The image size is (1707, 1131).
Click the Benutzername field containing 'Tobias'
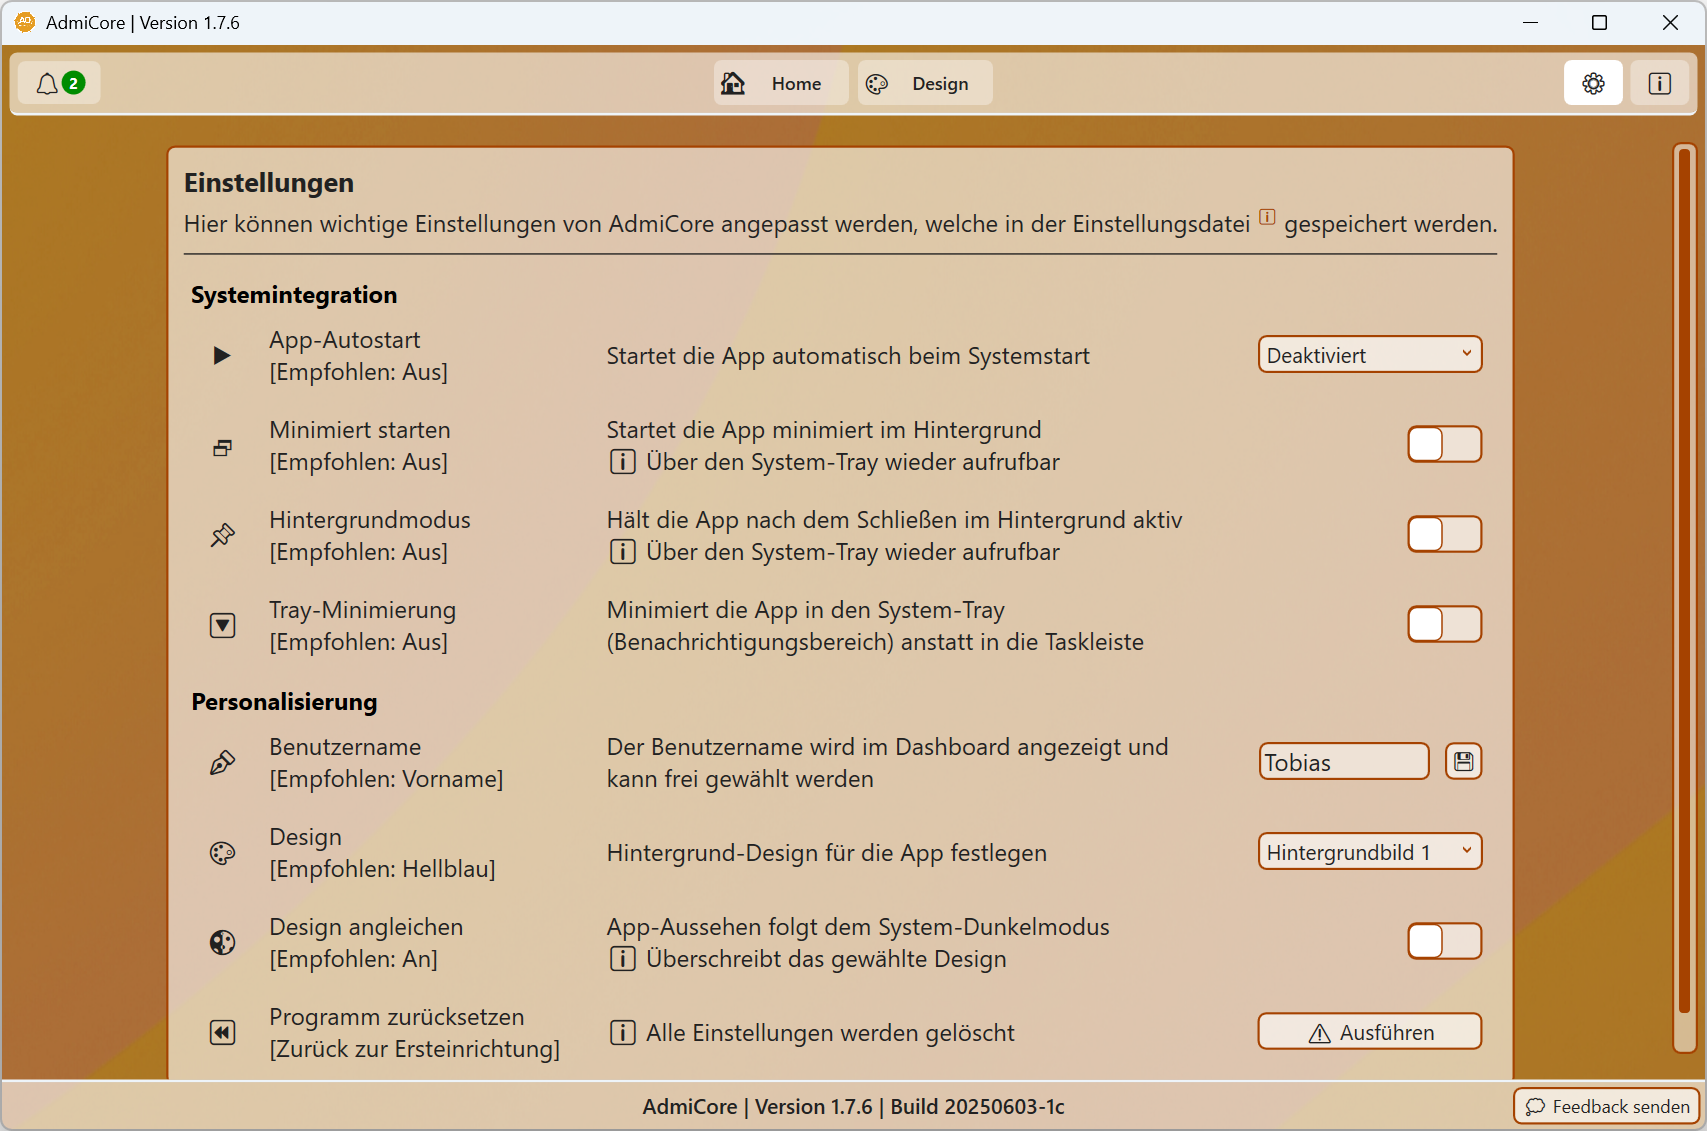(1343, 762)
